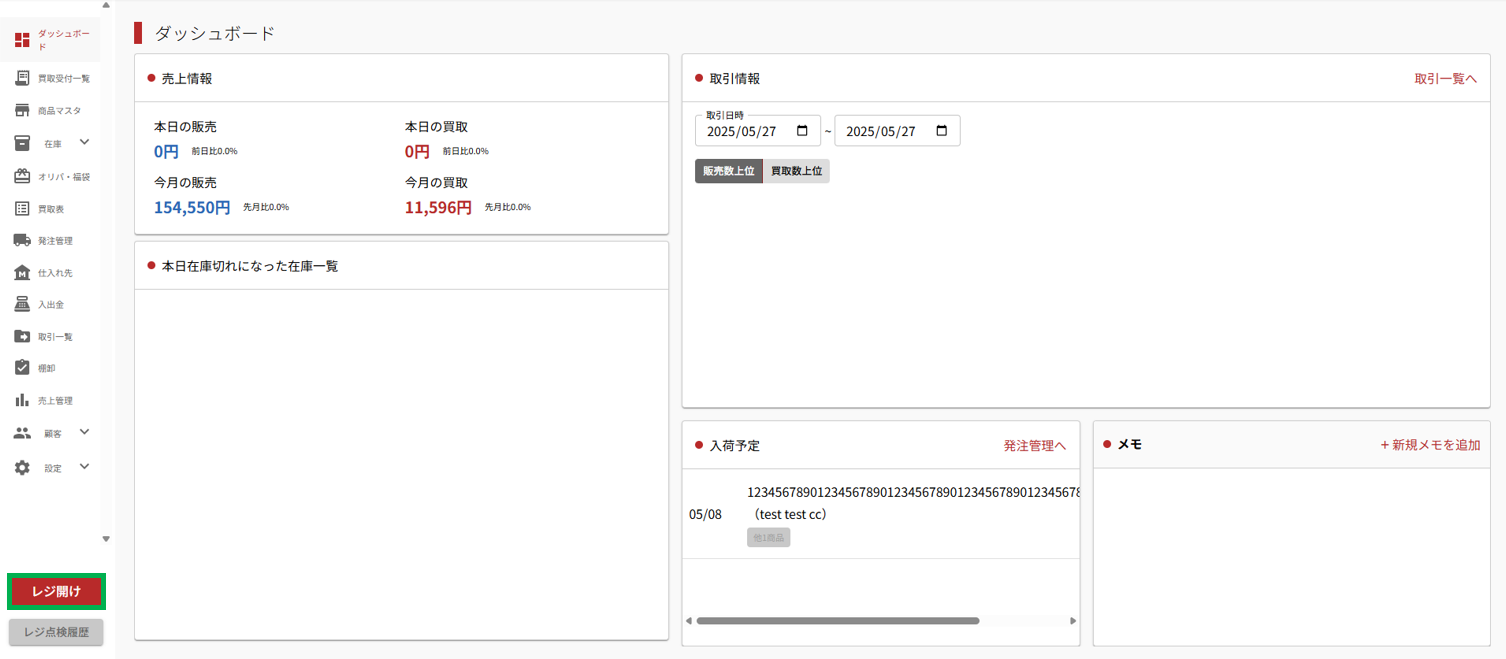Expand the 設定 submenu chevron
This screenshot has width=1506, height=659.
point(84,467)
